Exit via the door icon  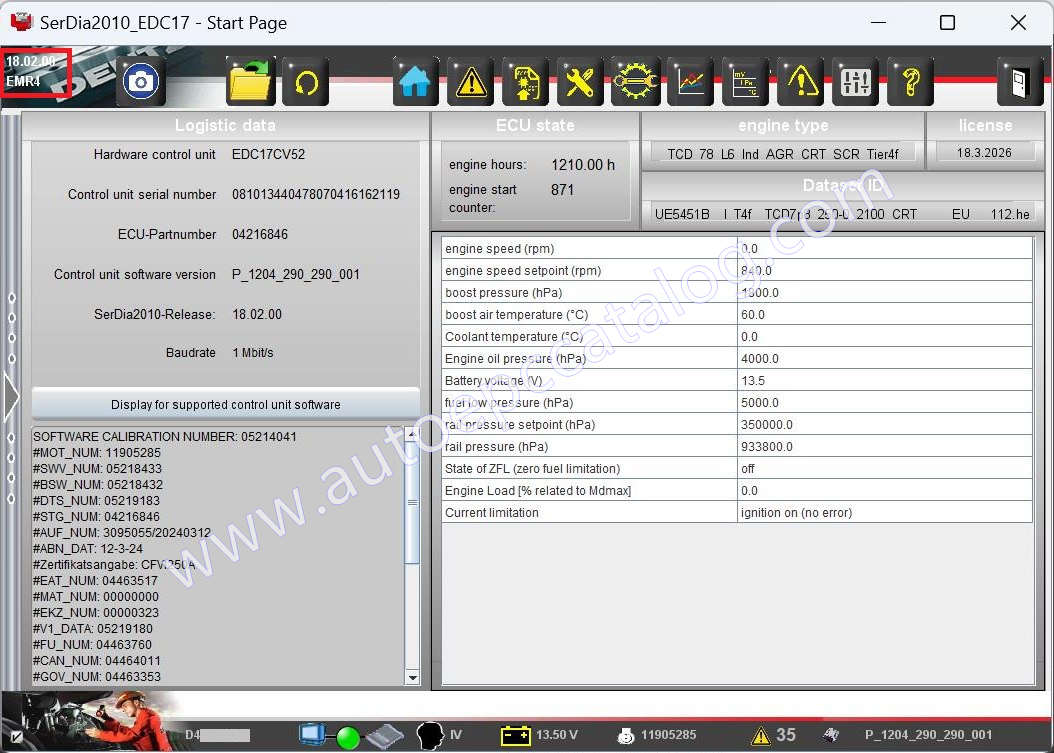pos(1019,82)
